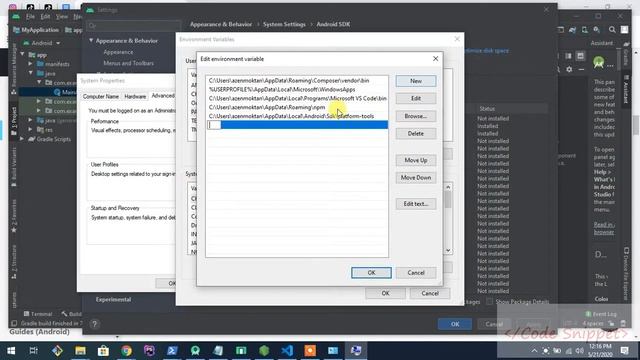Select Experimental in Settings tree
This screenshot has width=640, height=360.
[113, 299]
